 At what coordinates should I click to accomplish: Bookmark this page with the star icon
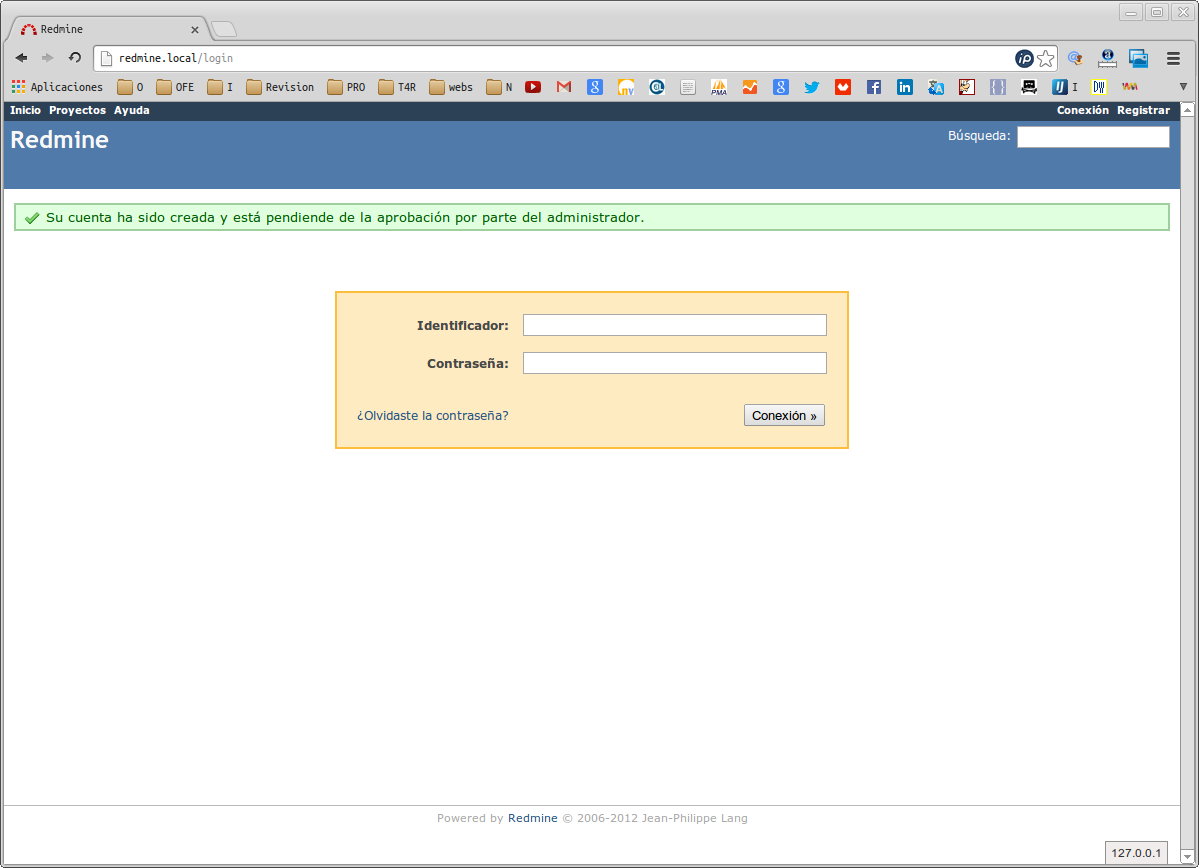click(1045, 59)
